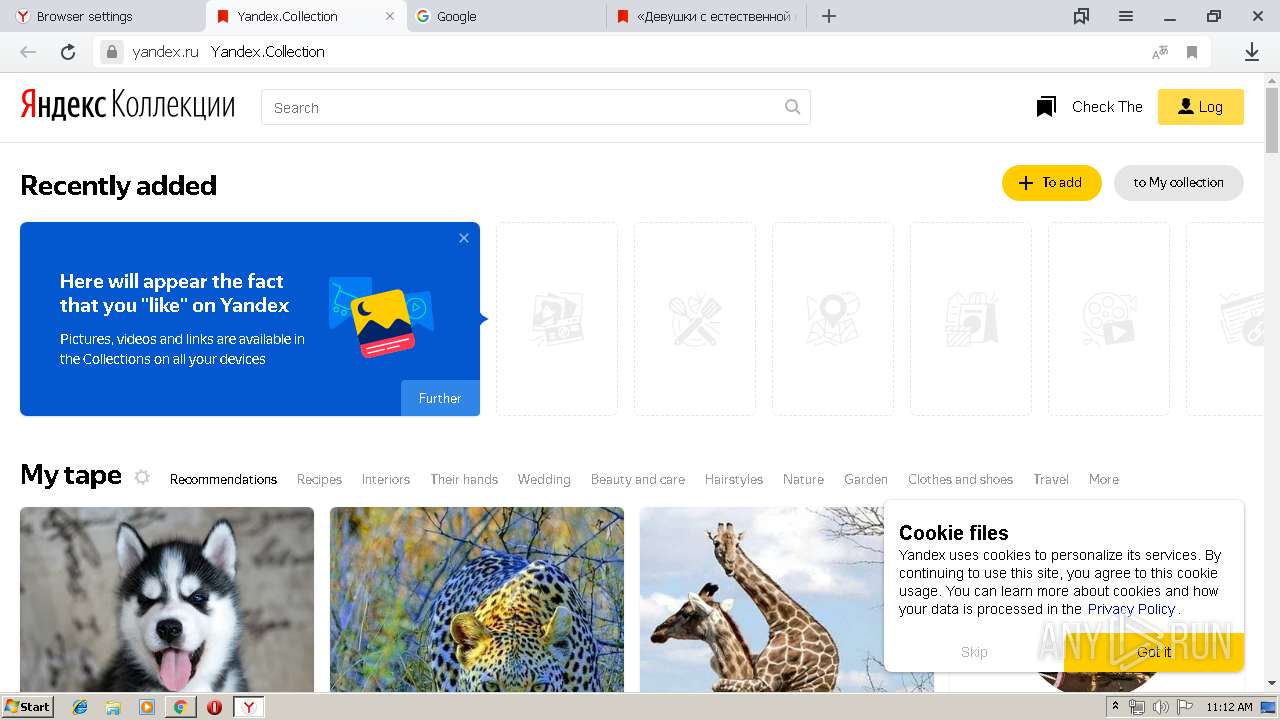Click the address bar yandex.ru text

165,52
